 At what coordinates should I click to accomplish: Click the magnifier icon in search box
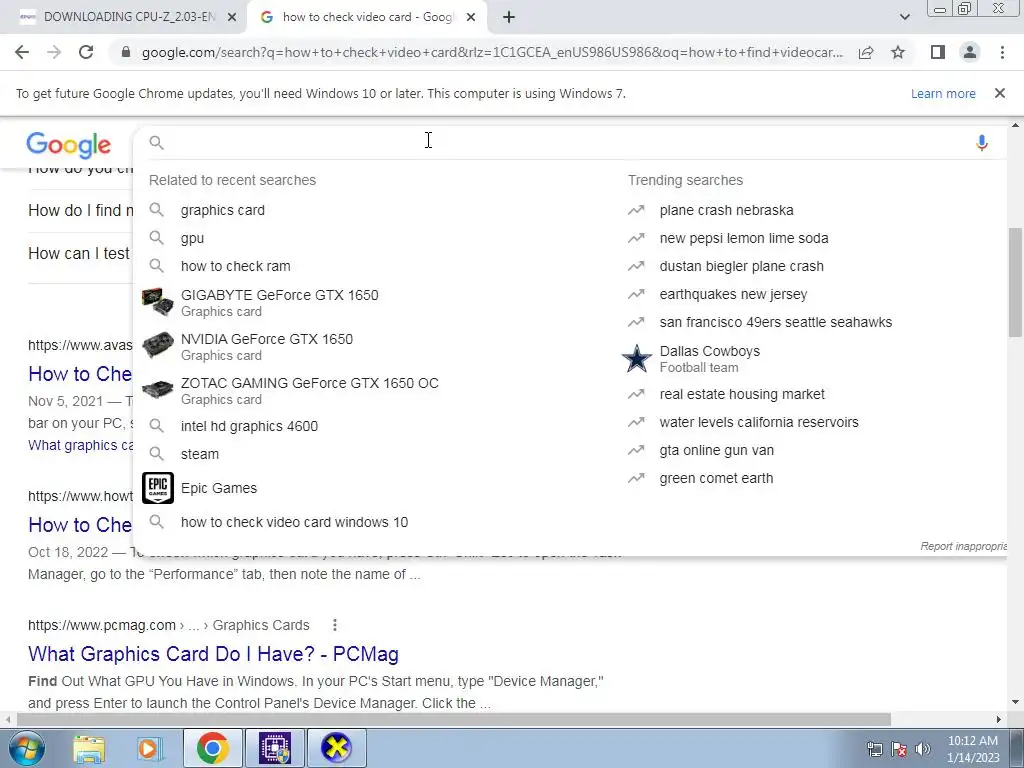pyautogui.click(x=157, y=142)
